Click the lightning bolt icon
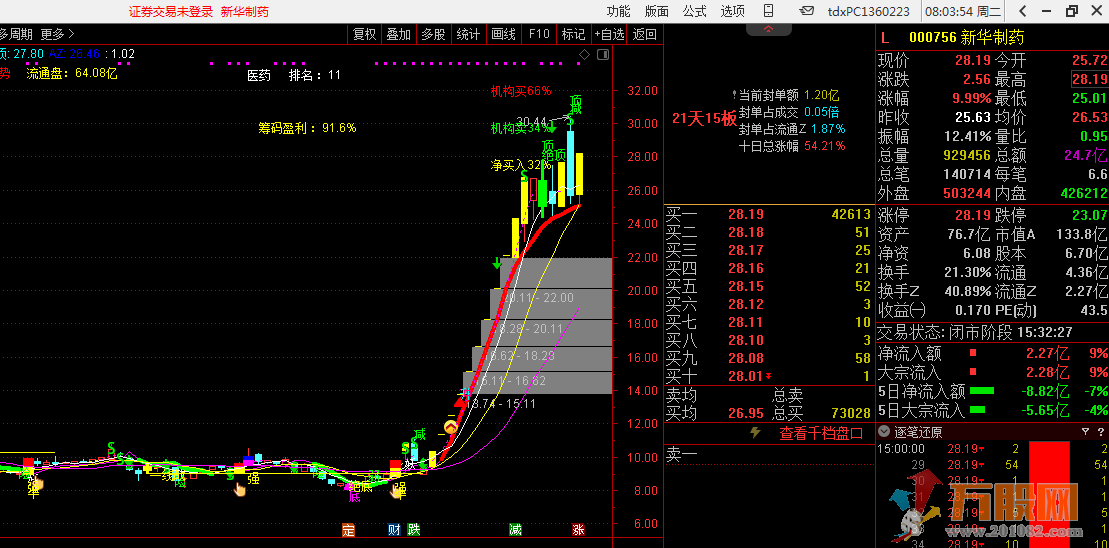This screenshot has height=548, width=1109. [x=755, y=433]
